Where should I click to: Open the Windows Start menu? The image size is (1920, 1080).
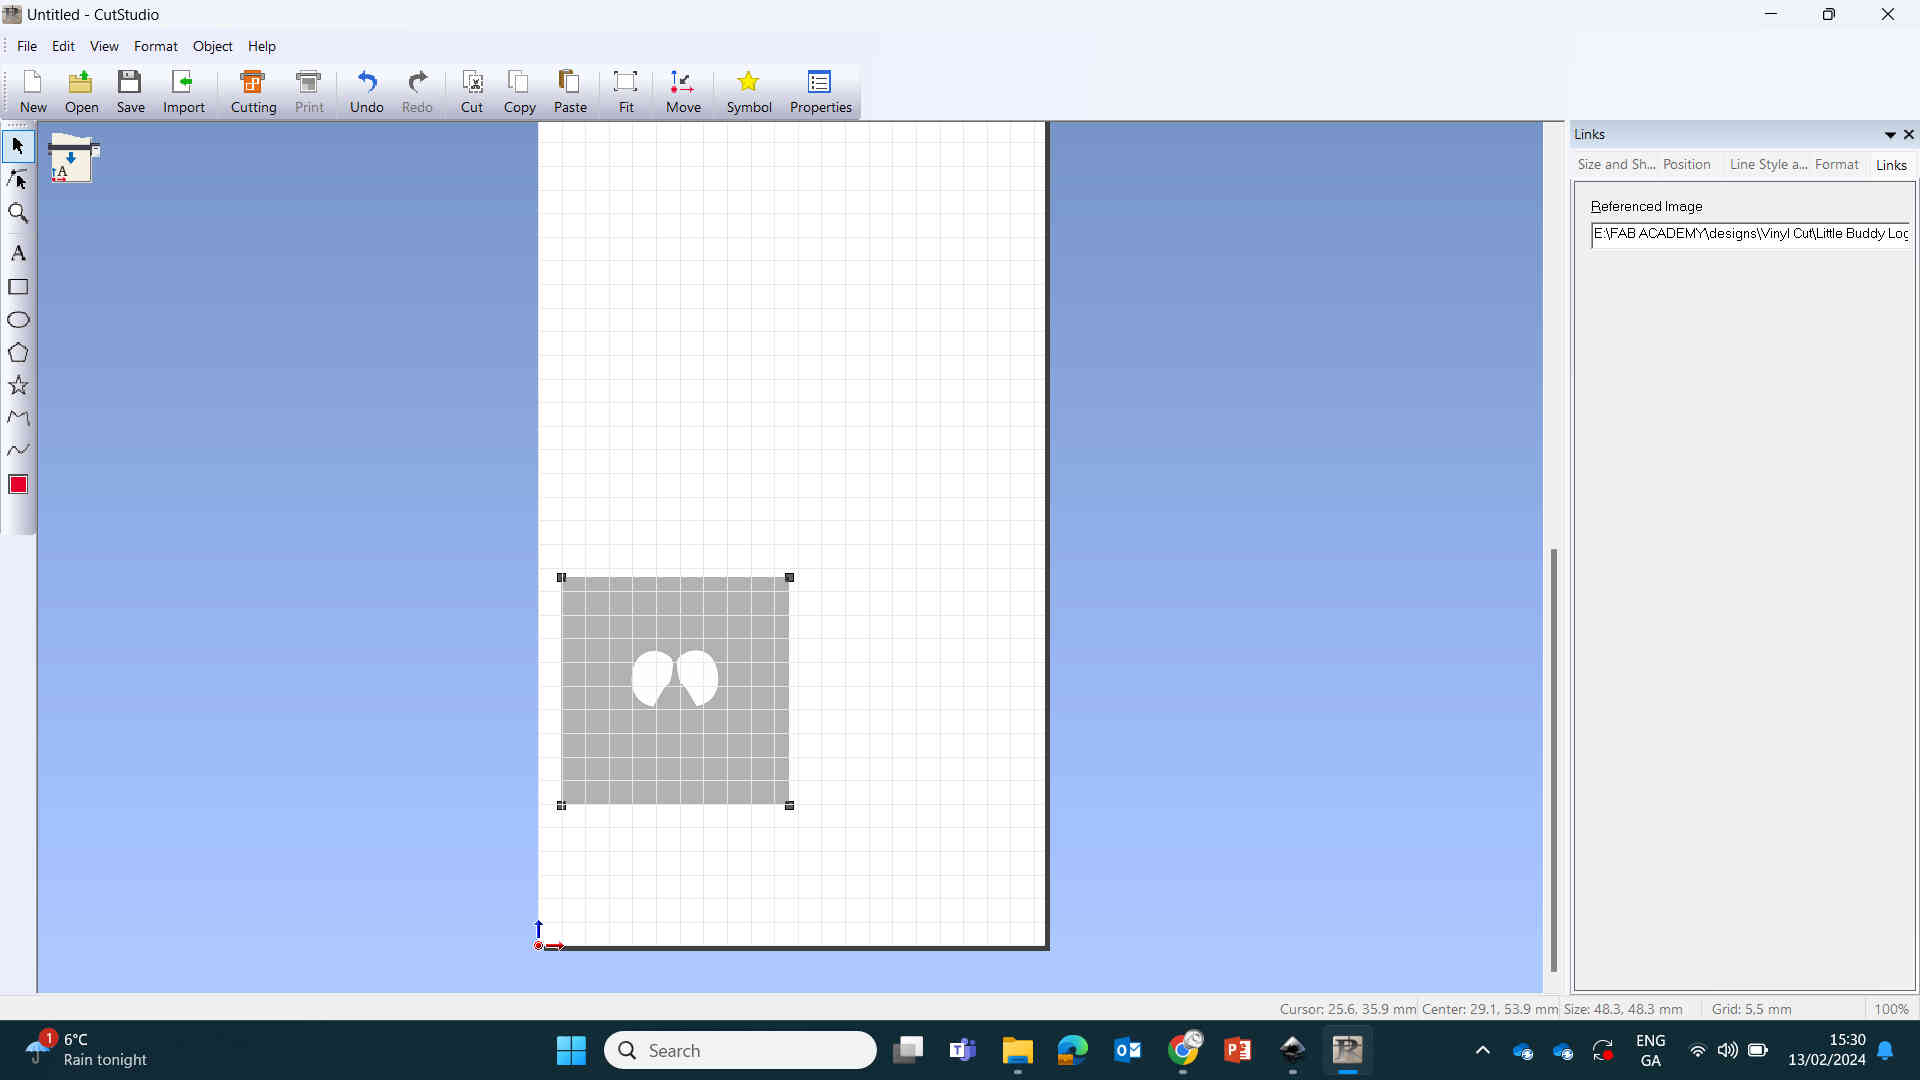(571, 1050)
